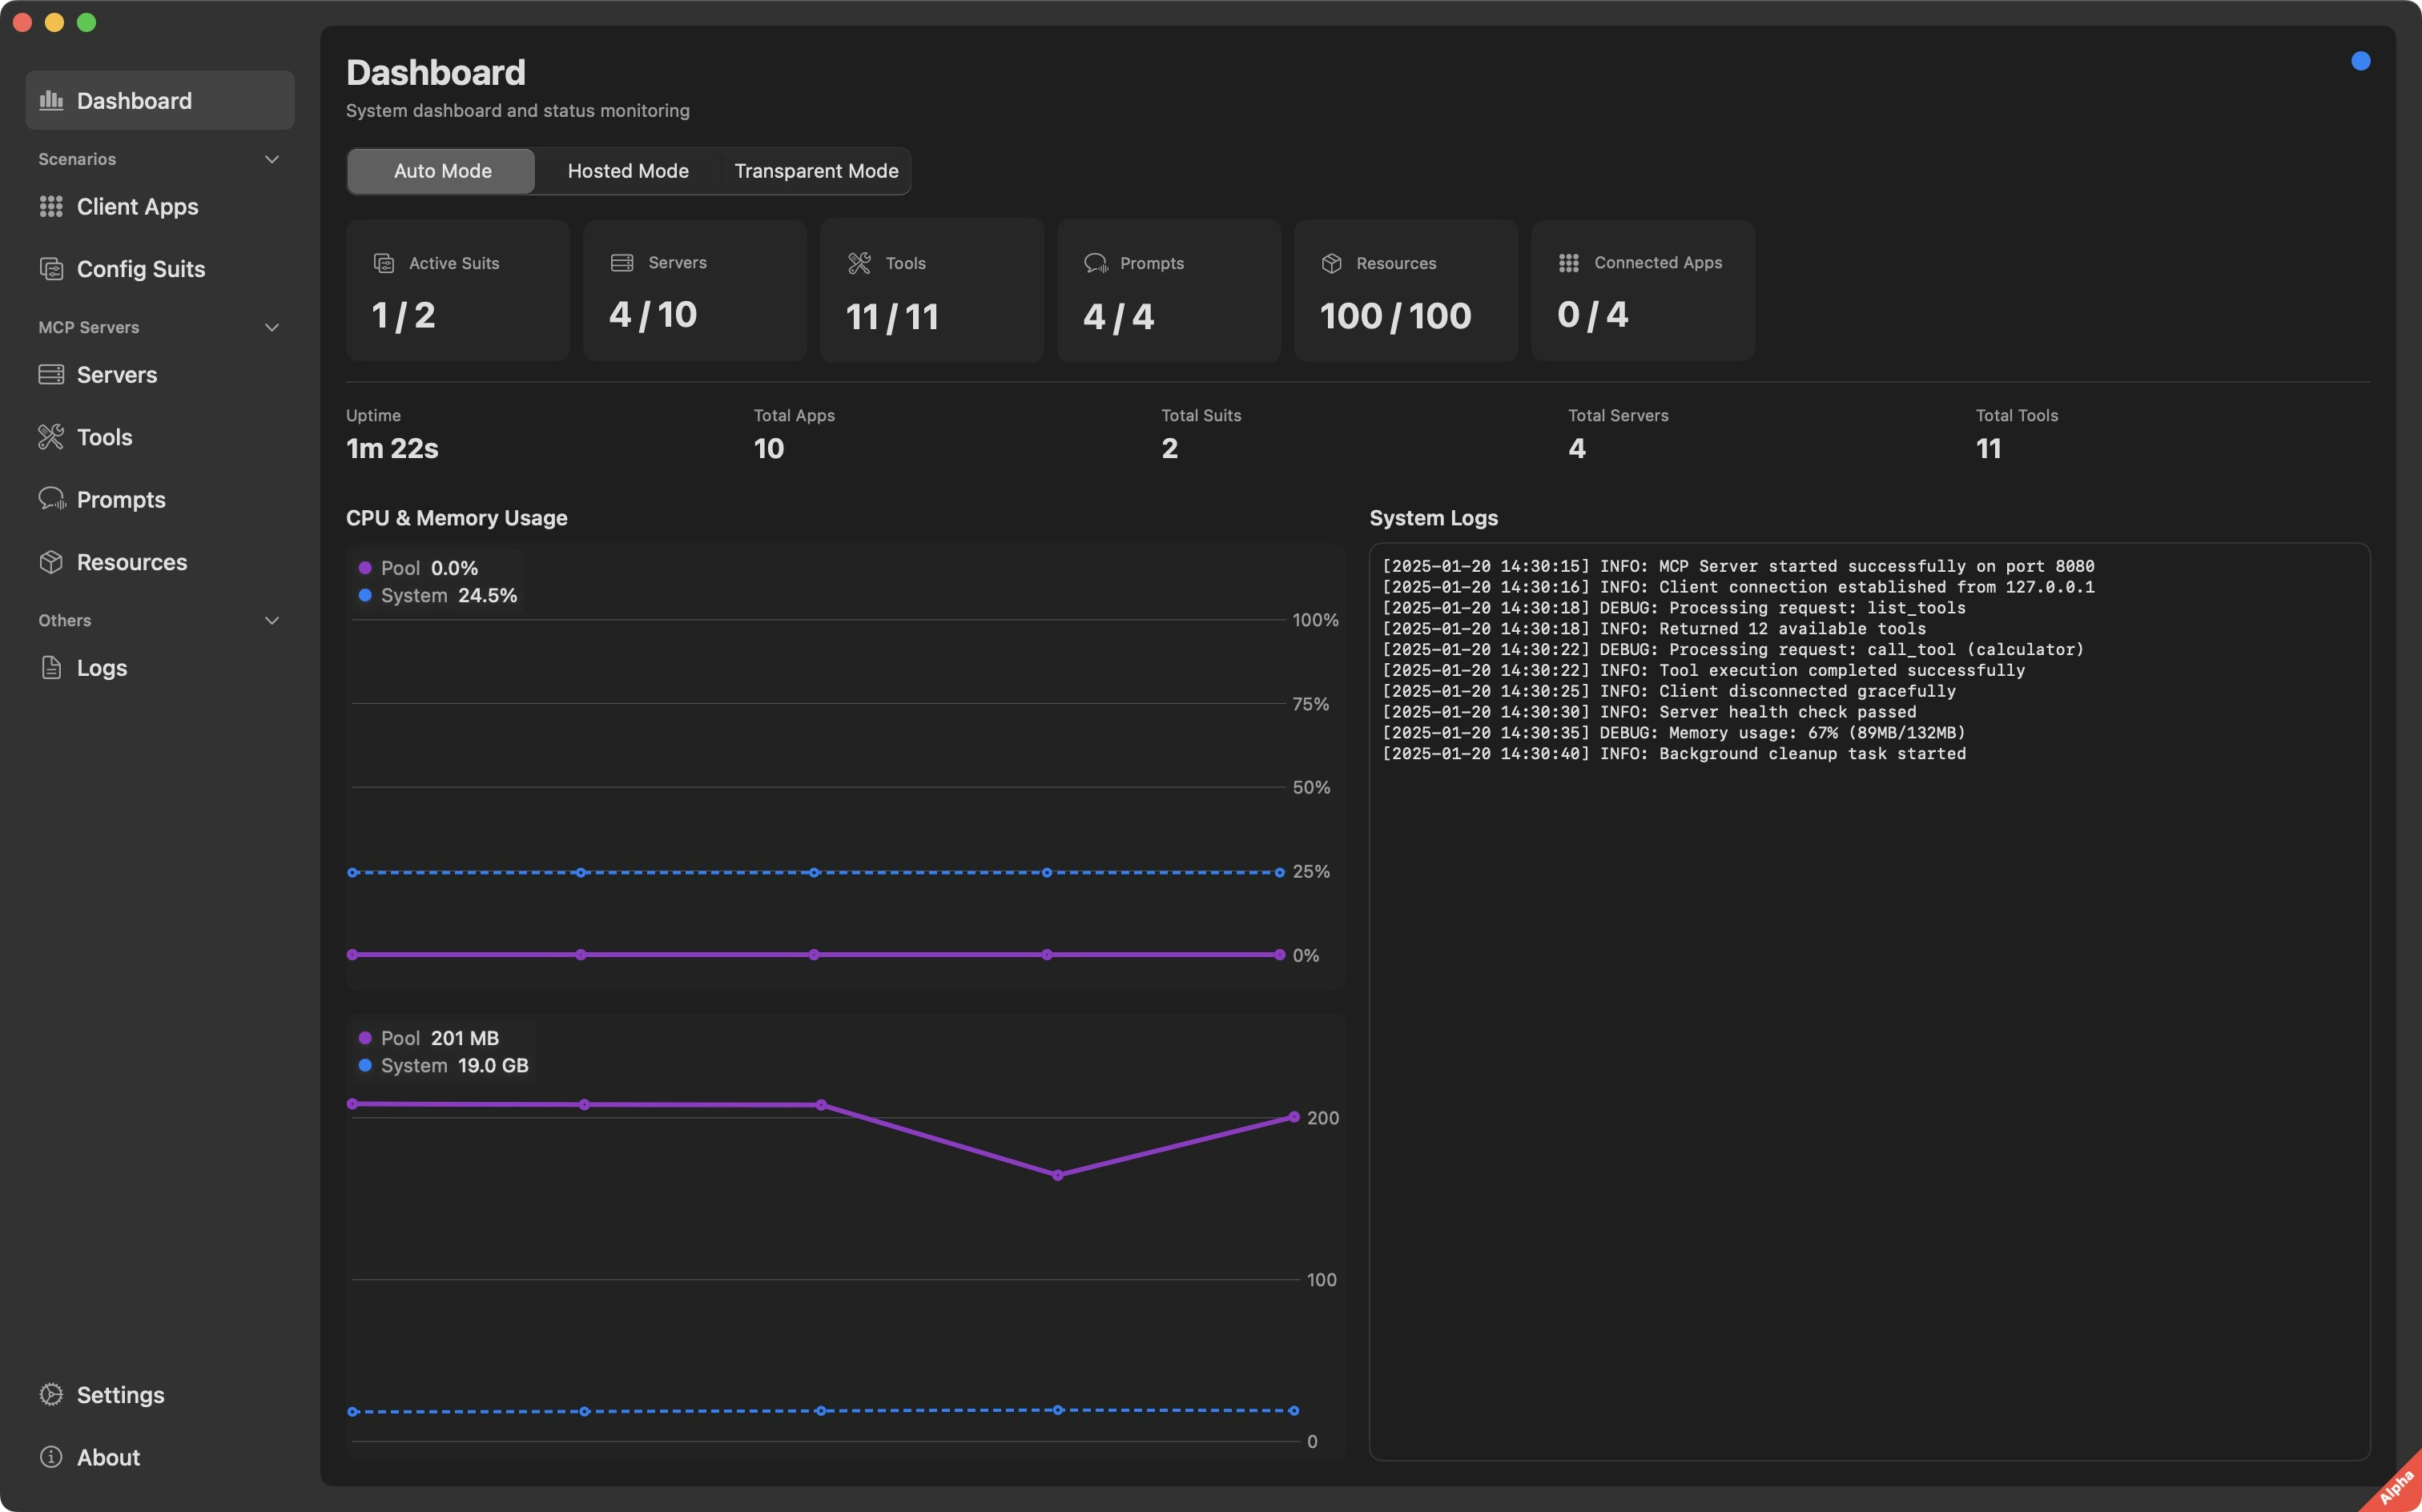The width and height of the screenshot is (2422, 1512).
Task: Click the Config Suits icon in sidebar
Action: pos(51,269)
